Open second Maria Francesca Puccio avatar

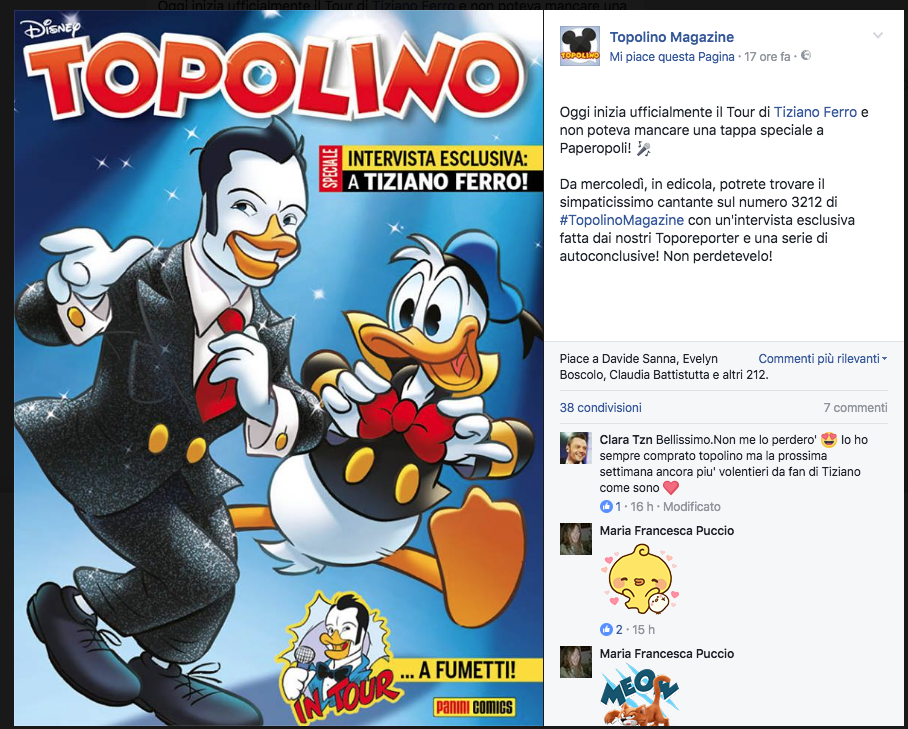[x=576, y=662]
